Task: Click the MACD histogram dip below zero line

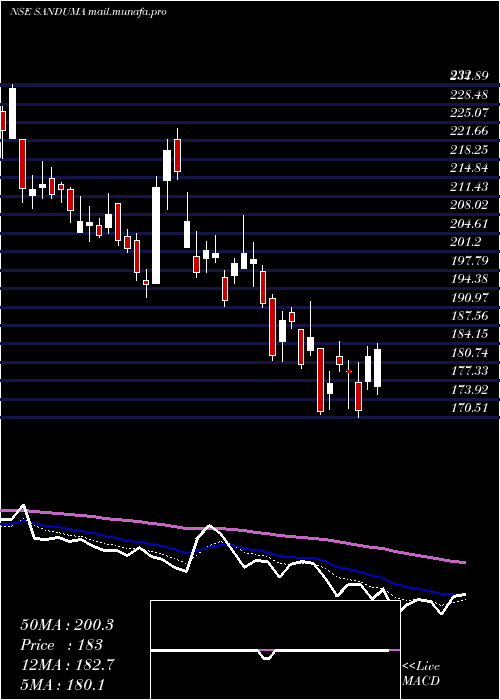Action: [267, 654]
